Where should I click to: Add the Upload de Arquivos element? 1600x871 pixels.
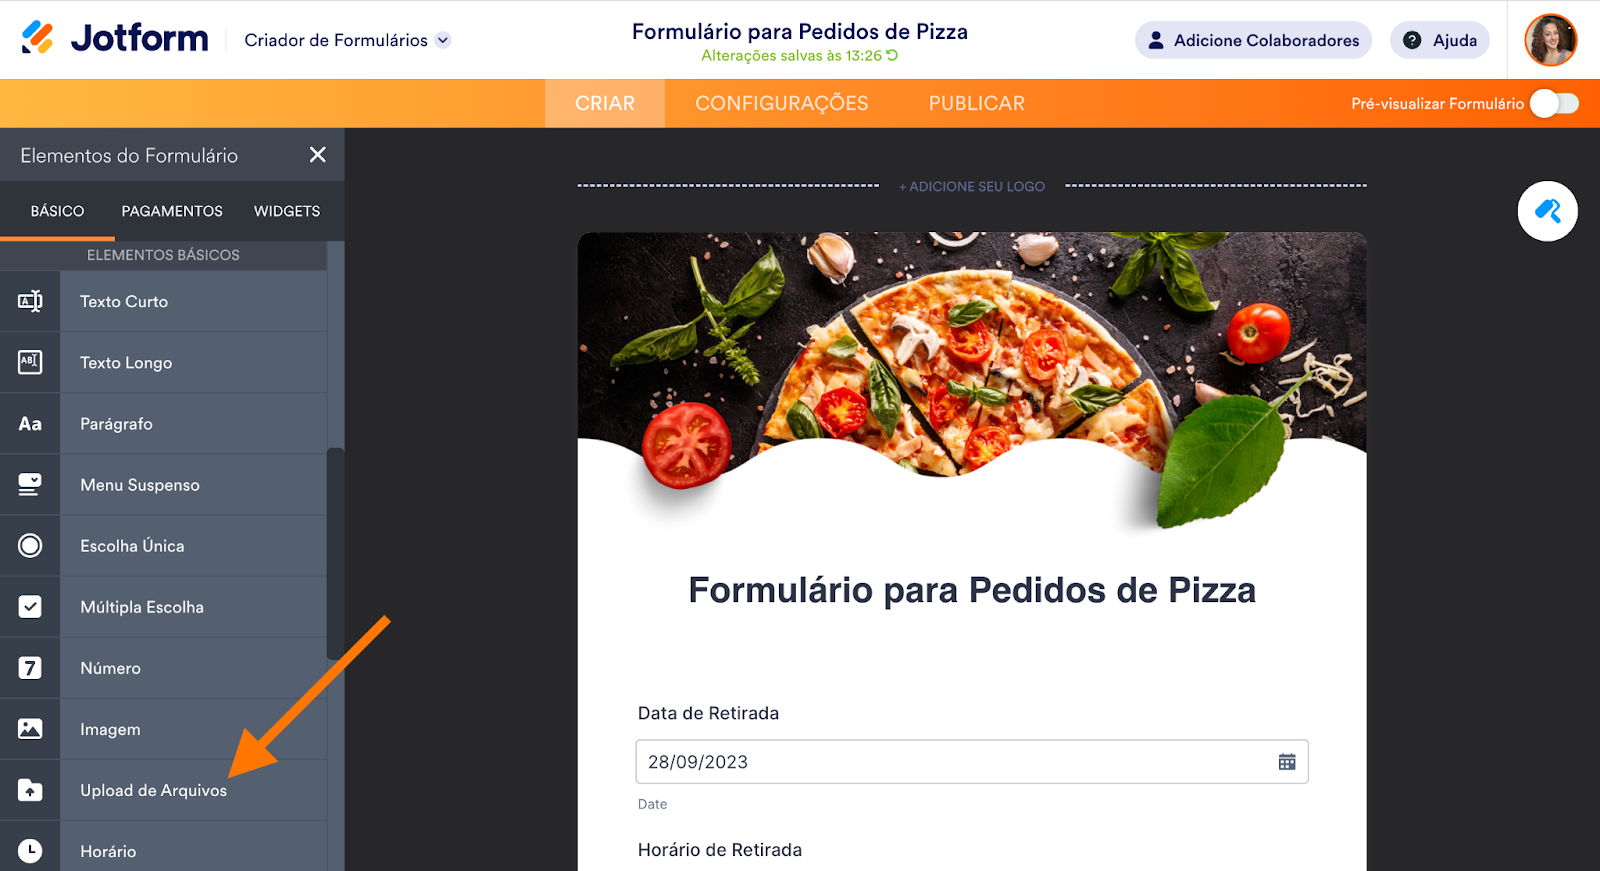[x=163, y=790]
